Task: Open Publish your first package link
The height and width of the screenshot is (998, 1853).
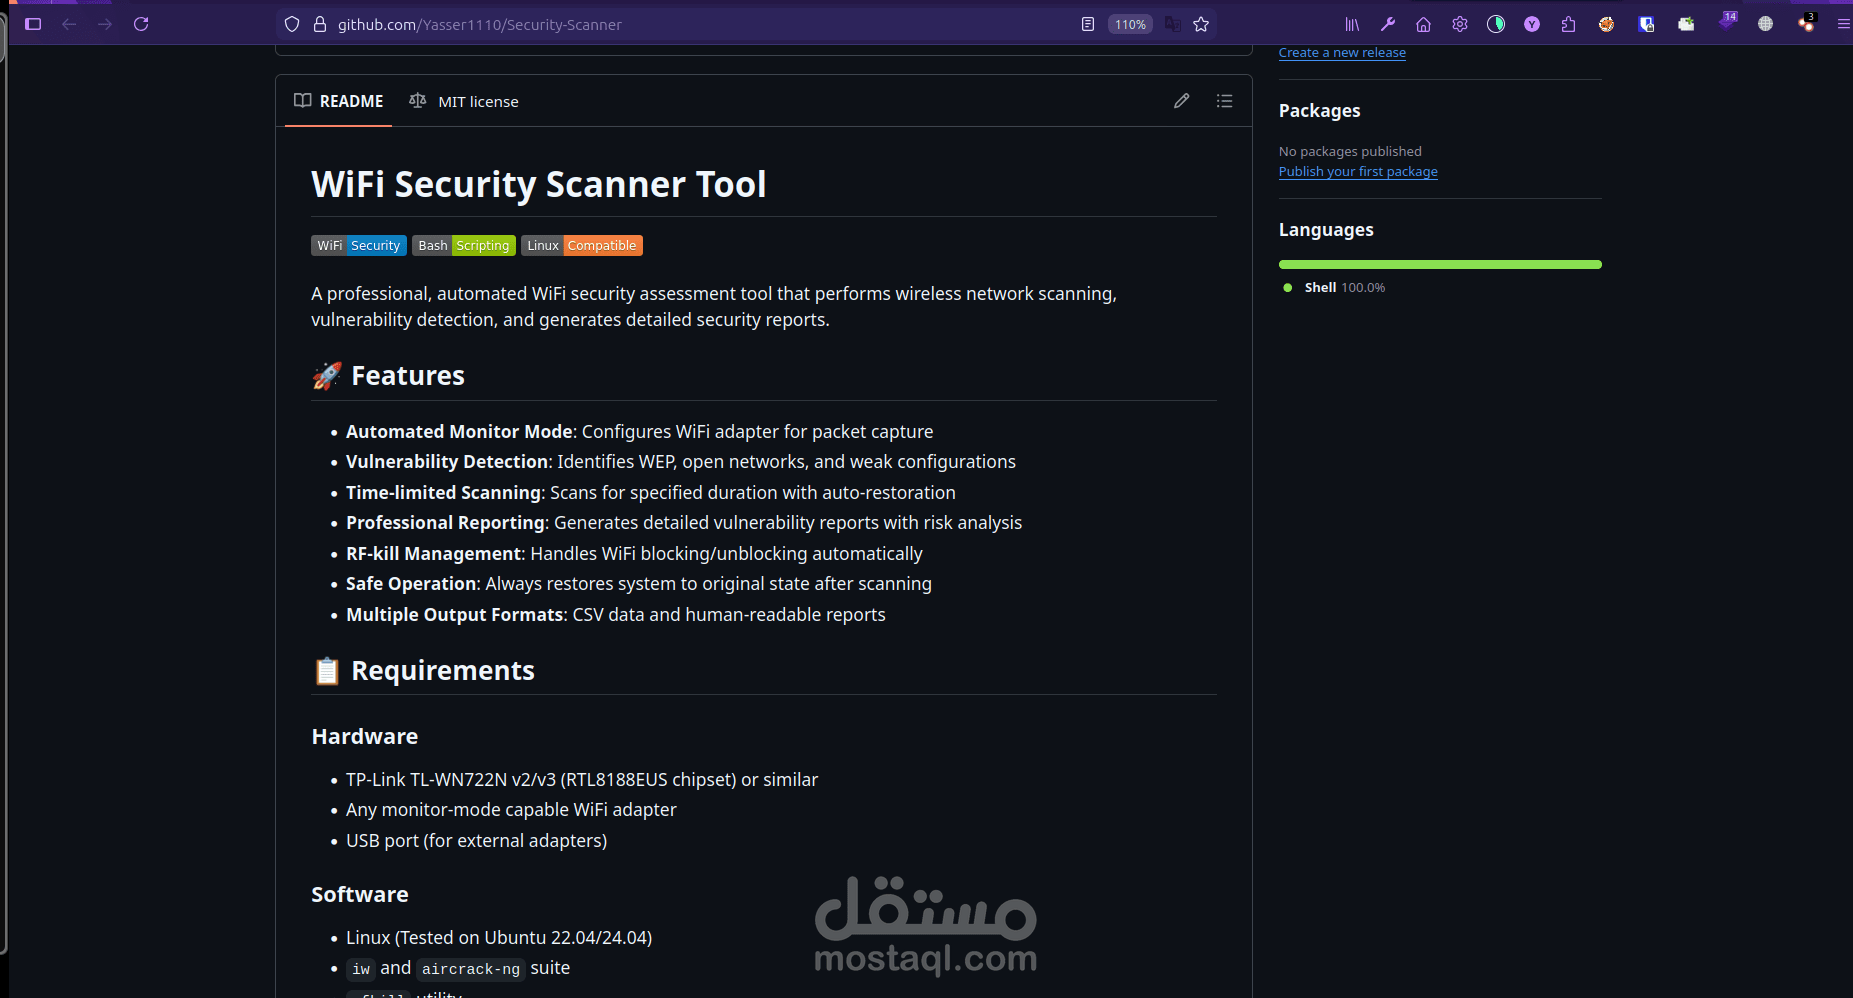Action: click(1358, 171)
